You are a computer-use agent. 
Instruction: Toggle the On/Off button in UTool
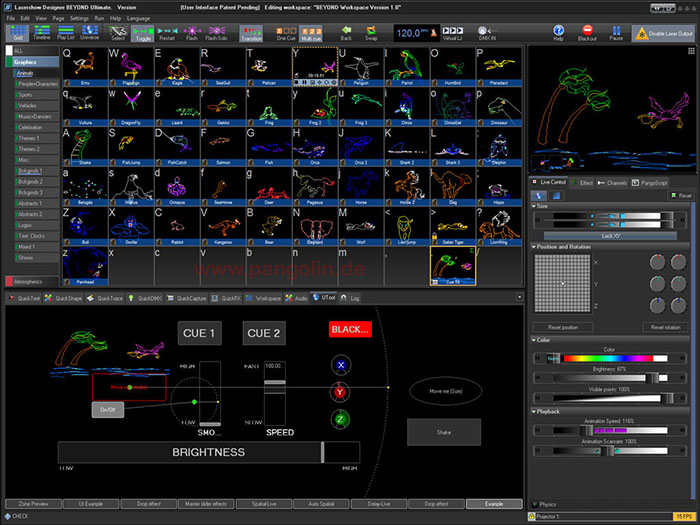[x=108, y=410]
